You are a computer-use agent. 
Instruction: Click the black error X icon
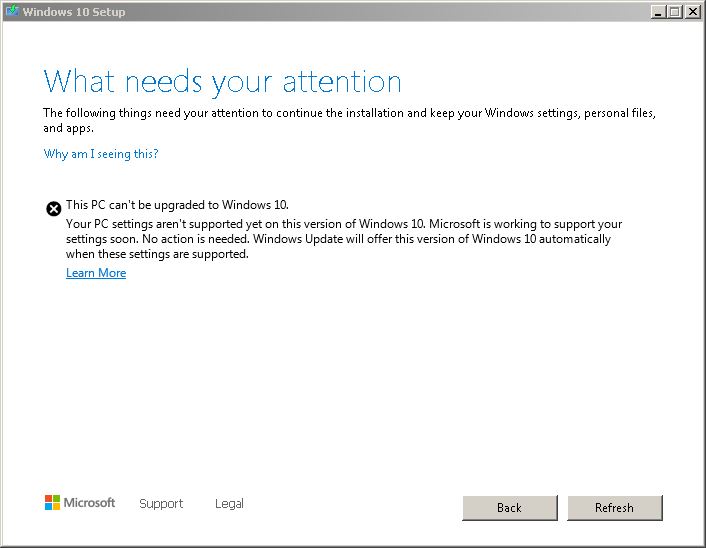pos(54,208)
